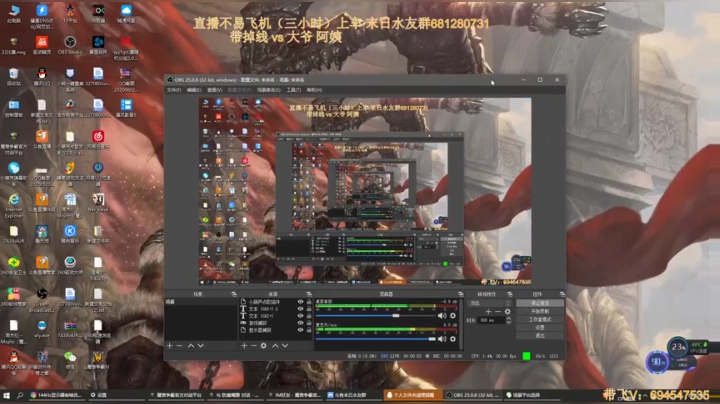Click 退出 exit button in Controls

pyautogui.click(x=540, y=336)
